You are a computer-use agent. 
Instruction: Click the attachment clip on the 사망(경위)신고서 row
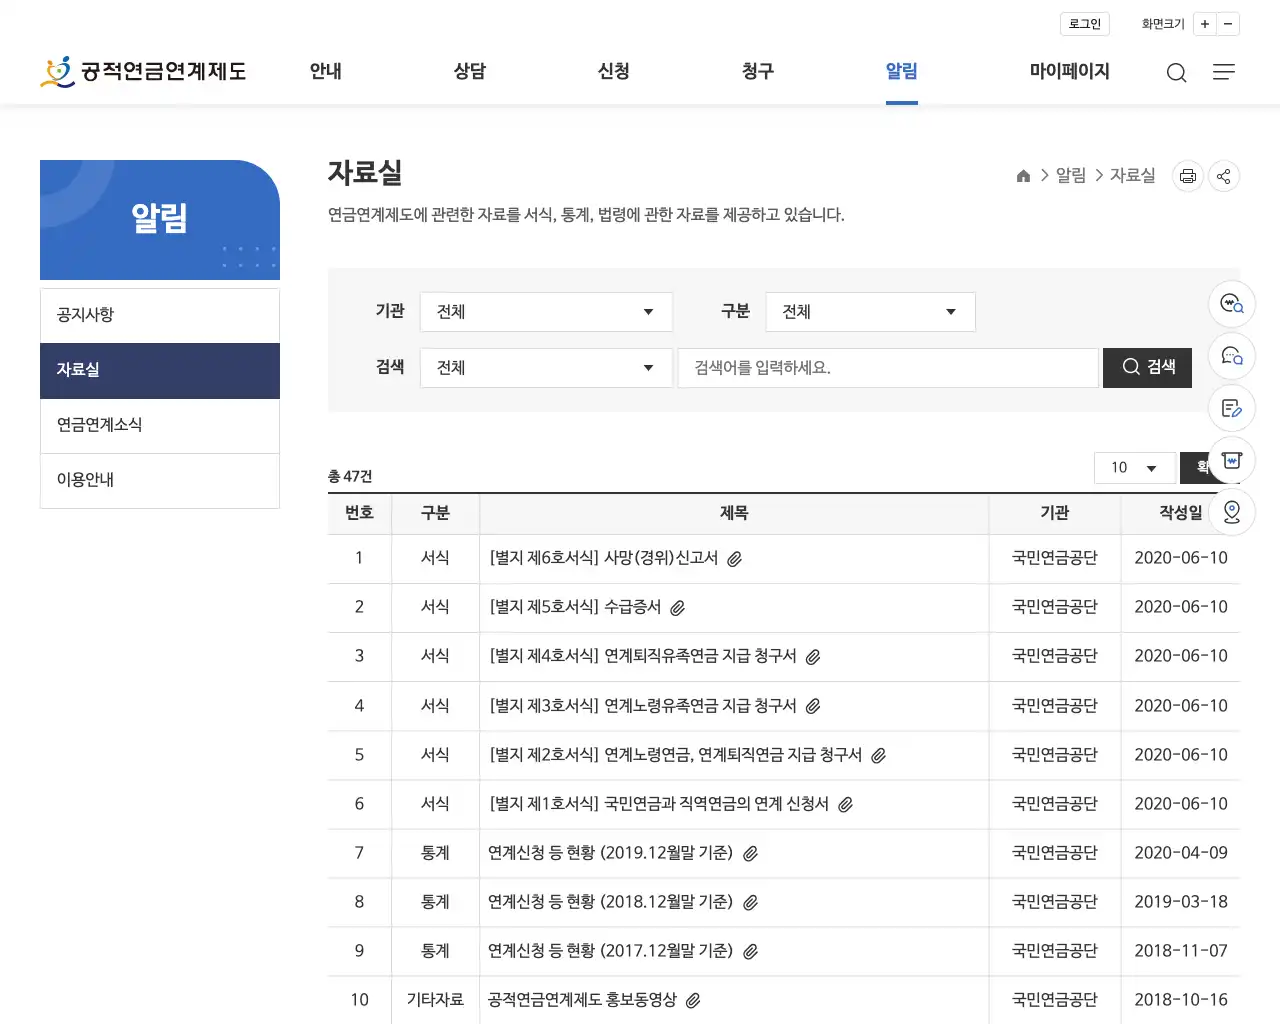(735, 558)
